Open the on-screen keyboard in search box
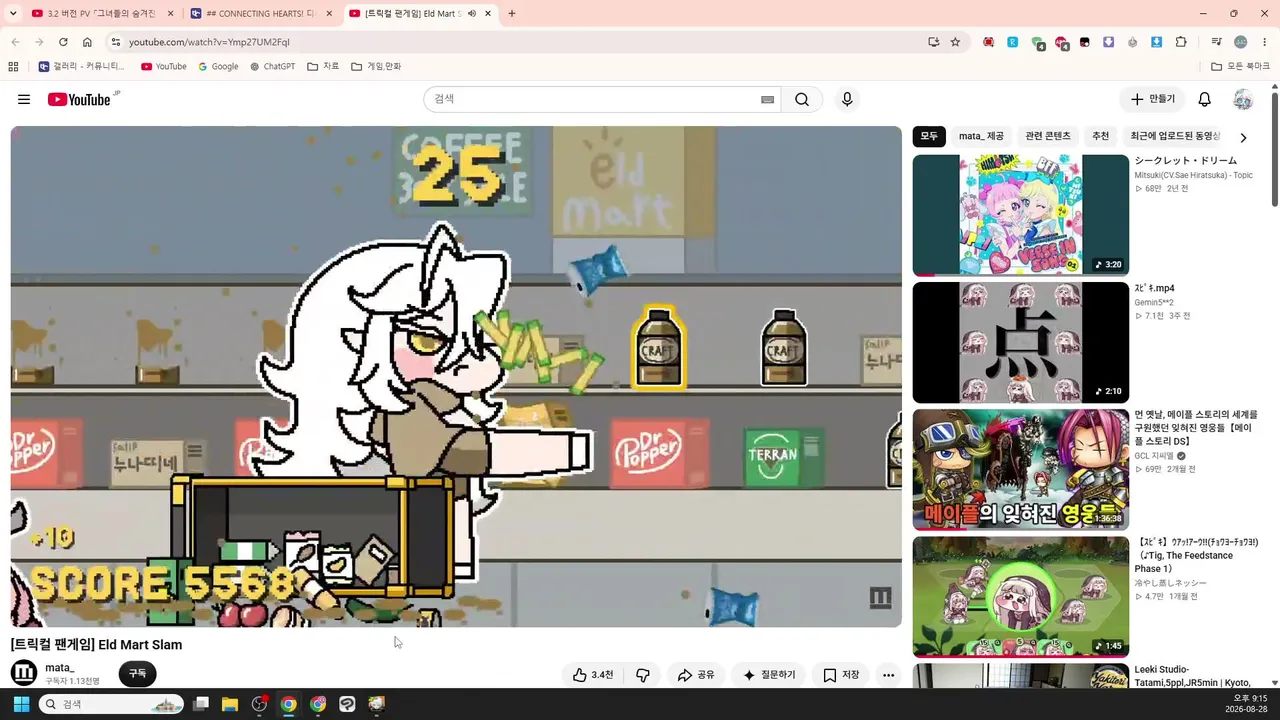 tap(768, 99)
